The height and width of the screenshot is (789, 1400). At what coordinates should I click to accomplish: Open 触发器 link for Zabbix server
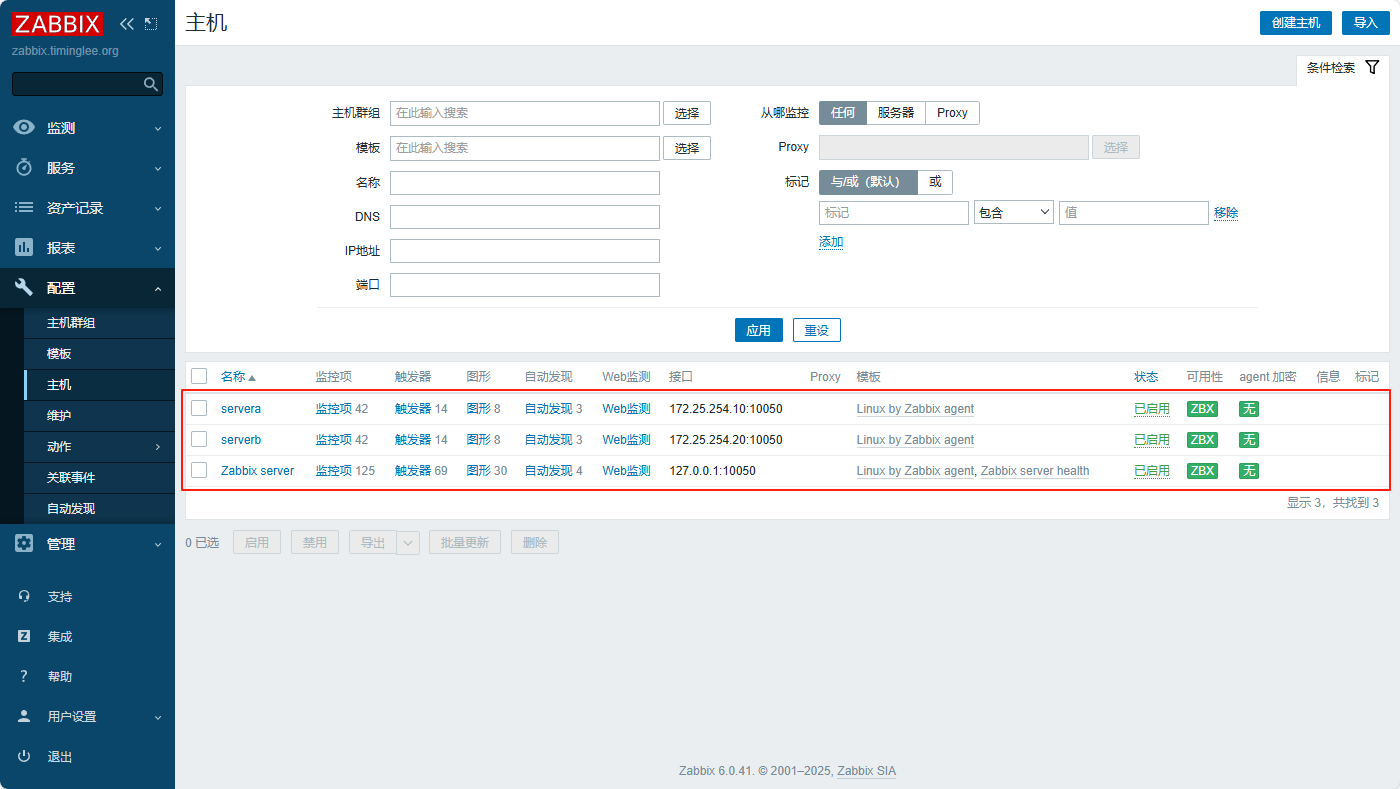coord(413,471)
